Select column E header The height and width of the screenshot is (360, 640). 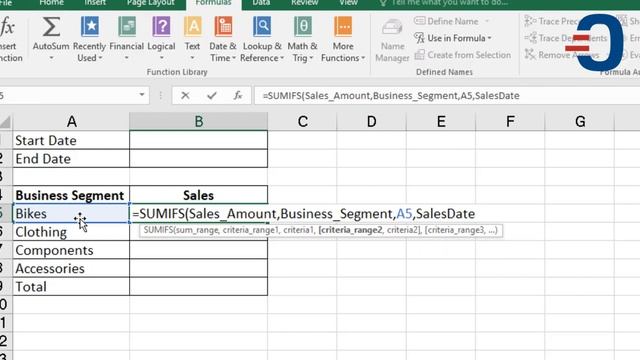[441, 121]
